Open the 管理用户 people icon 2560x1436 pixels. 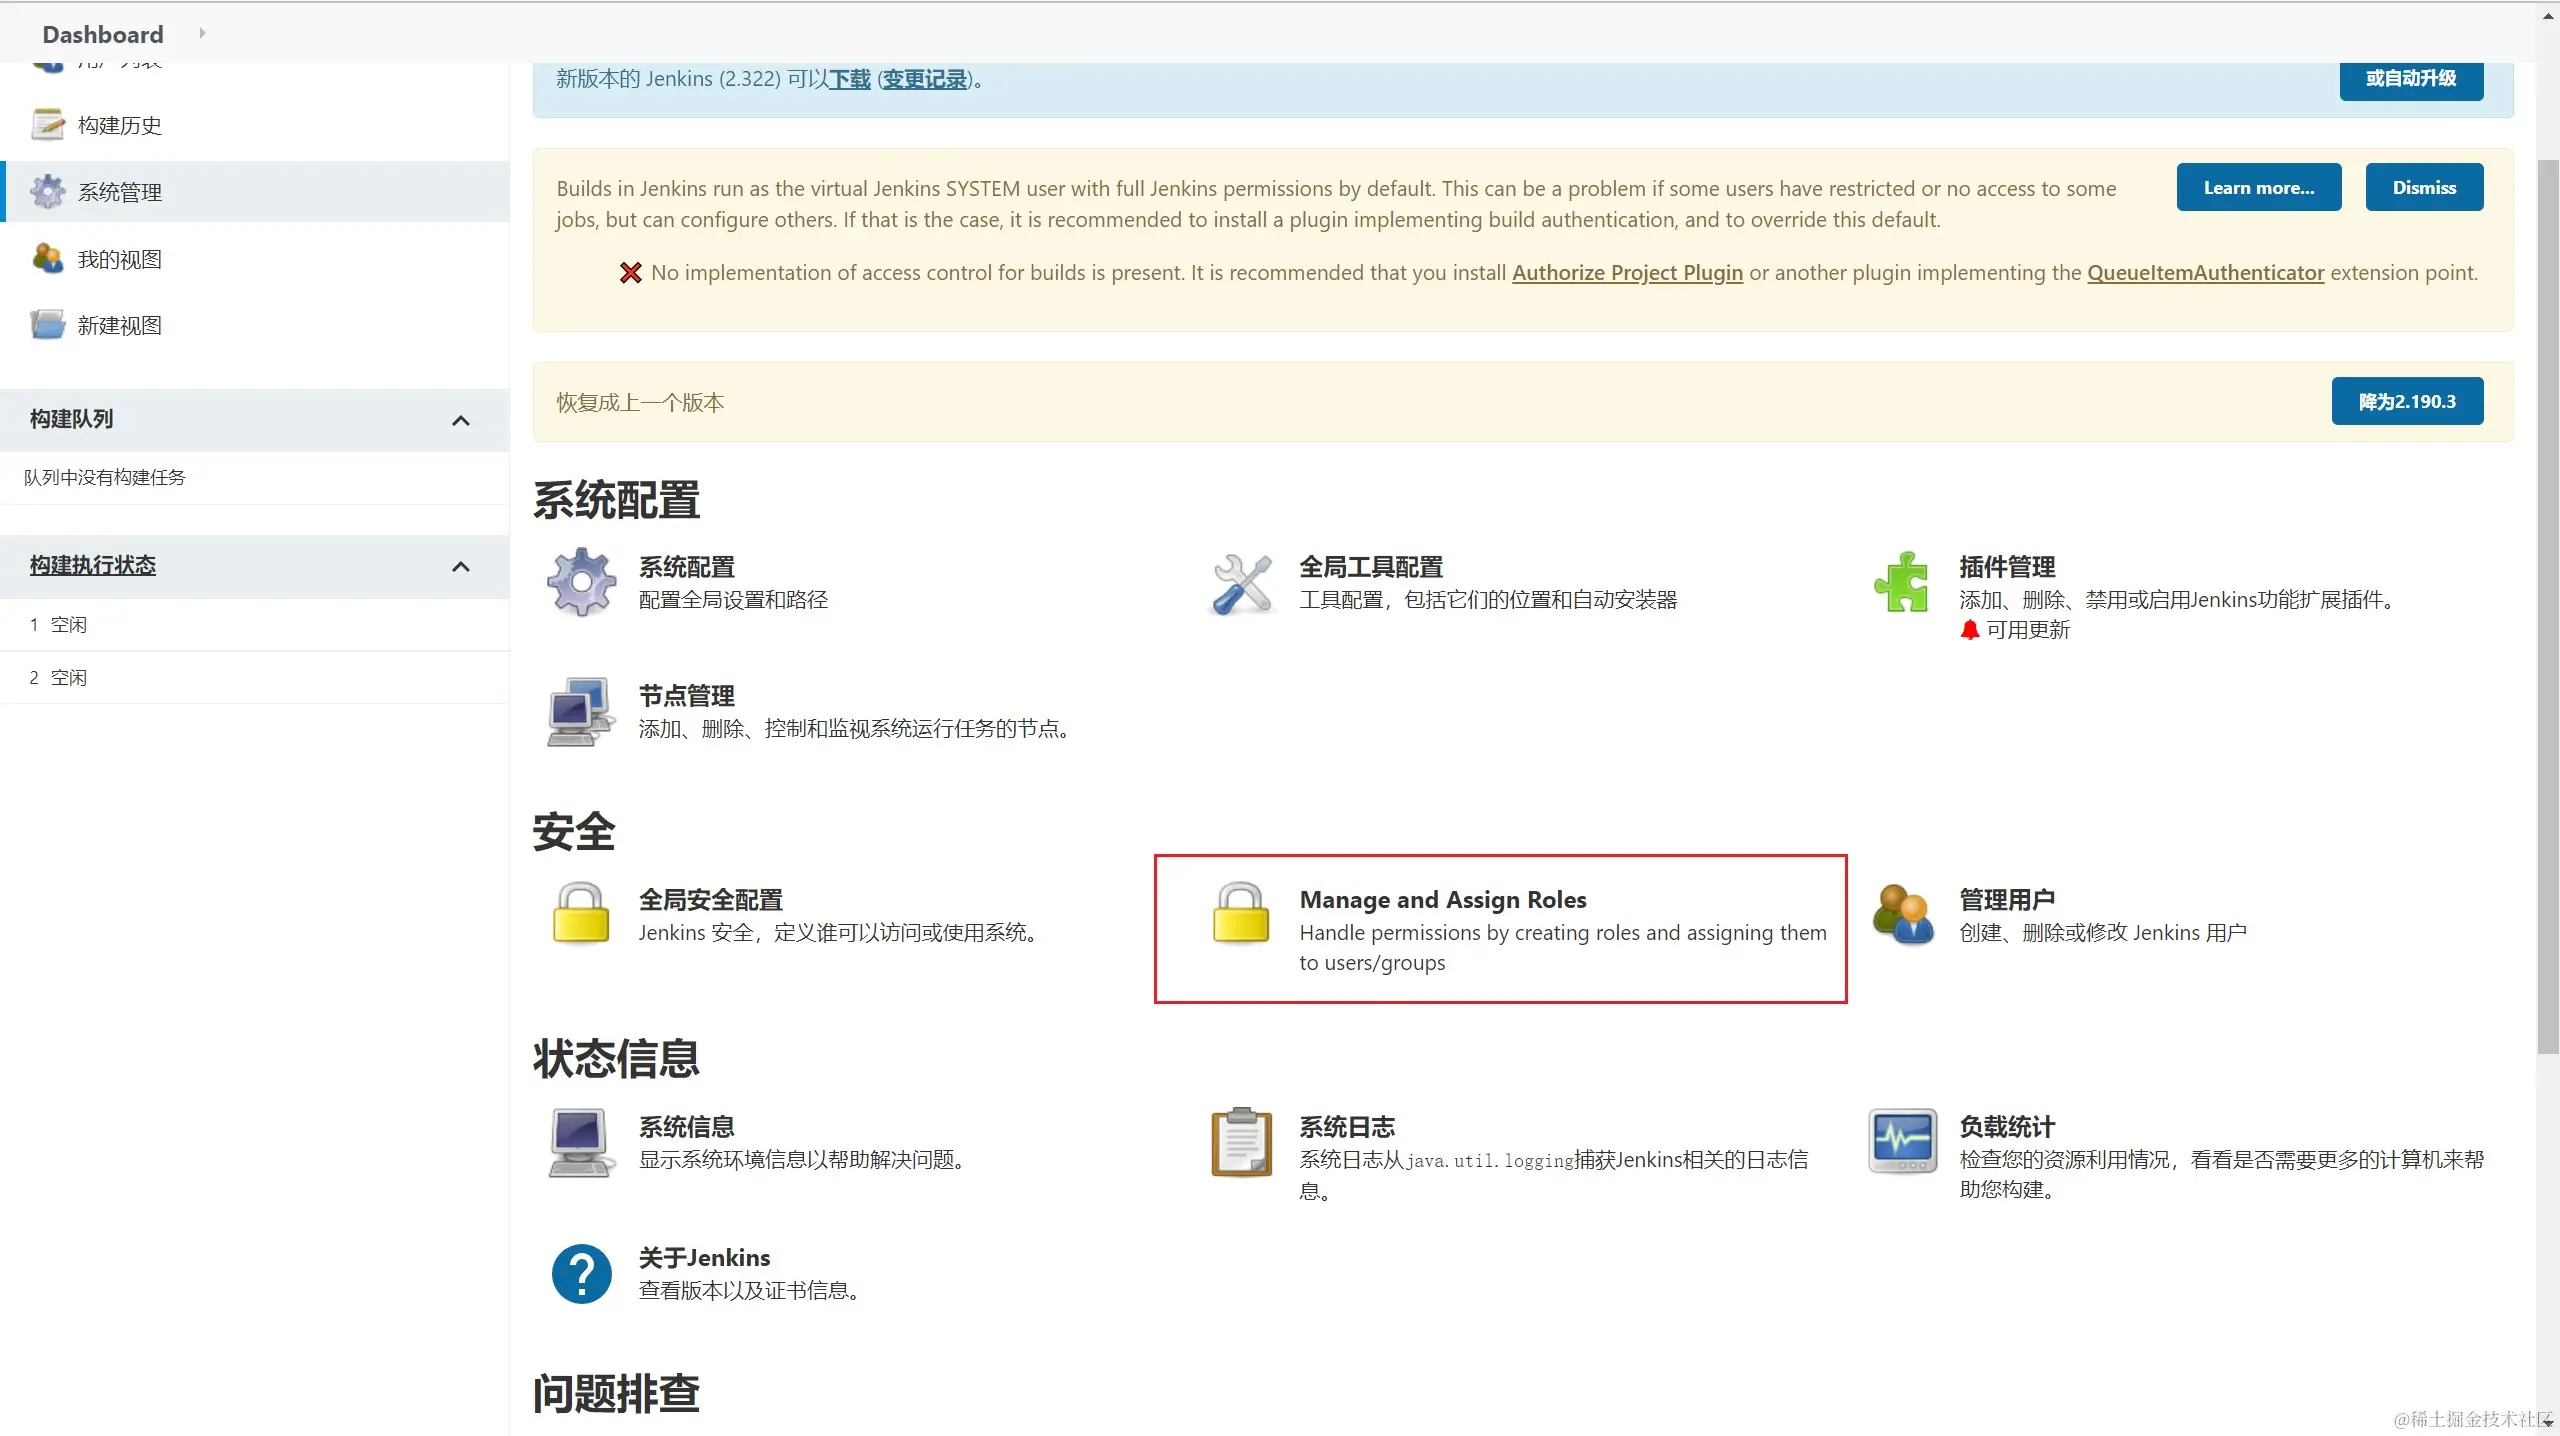(x=1901, y=913)
